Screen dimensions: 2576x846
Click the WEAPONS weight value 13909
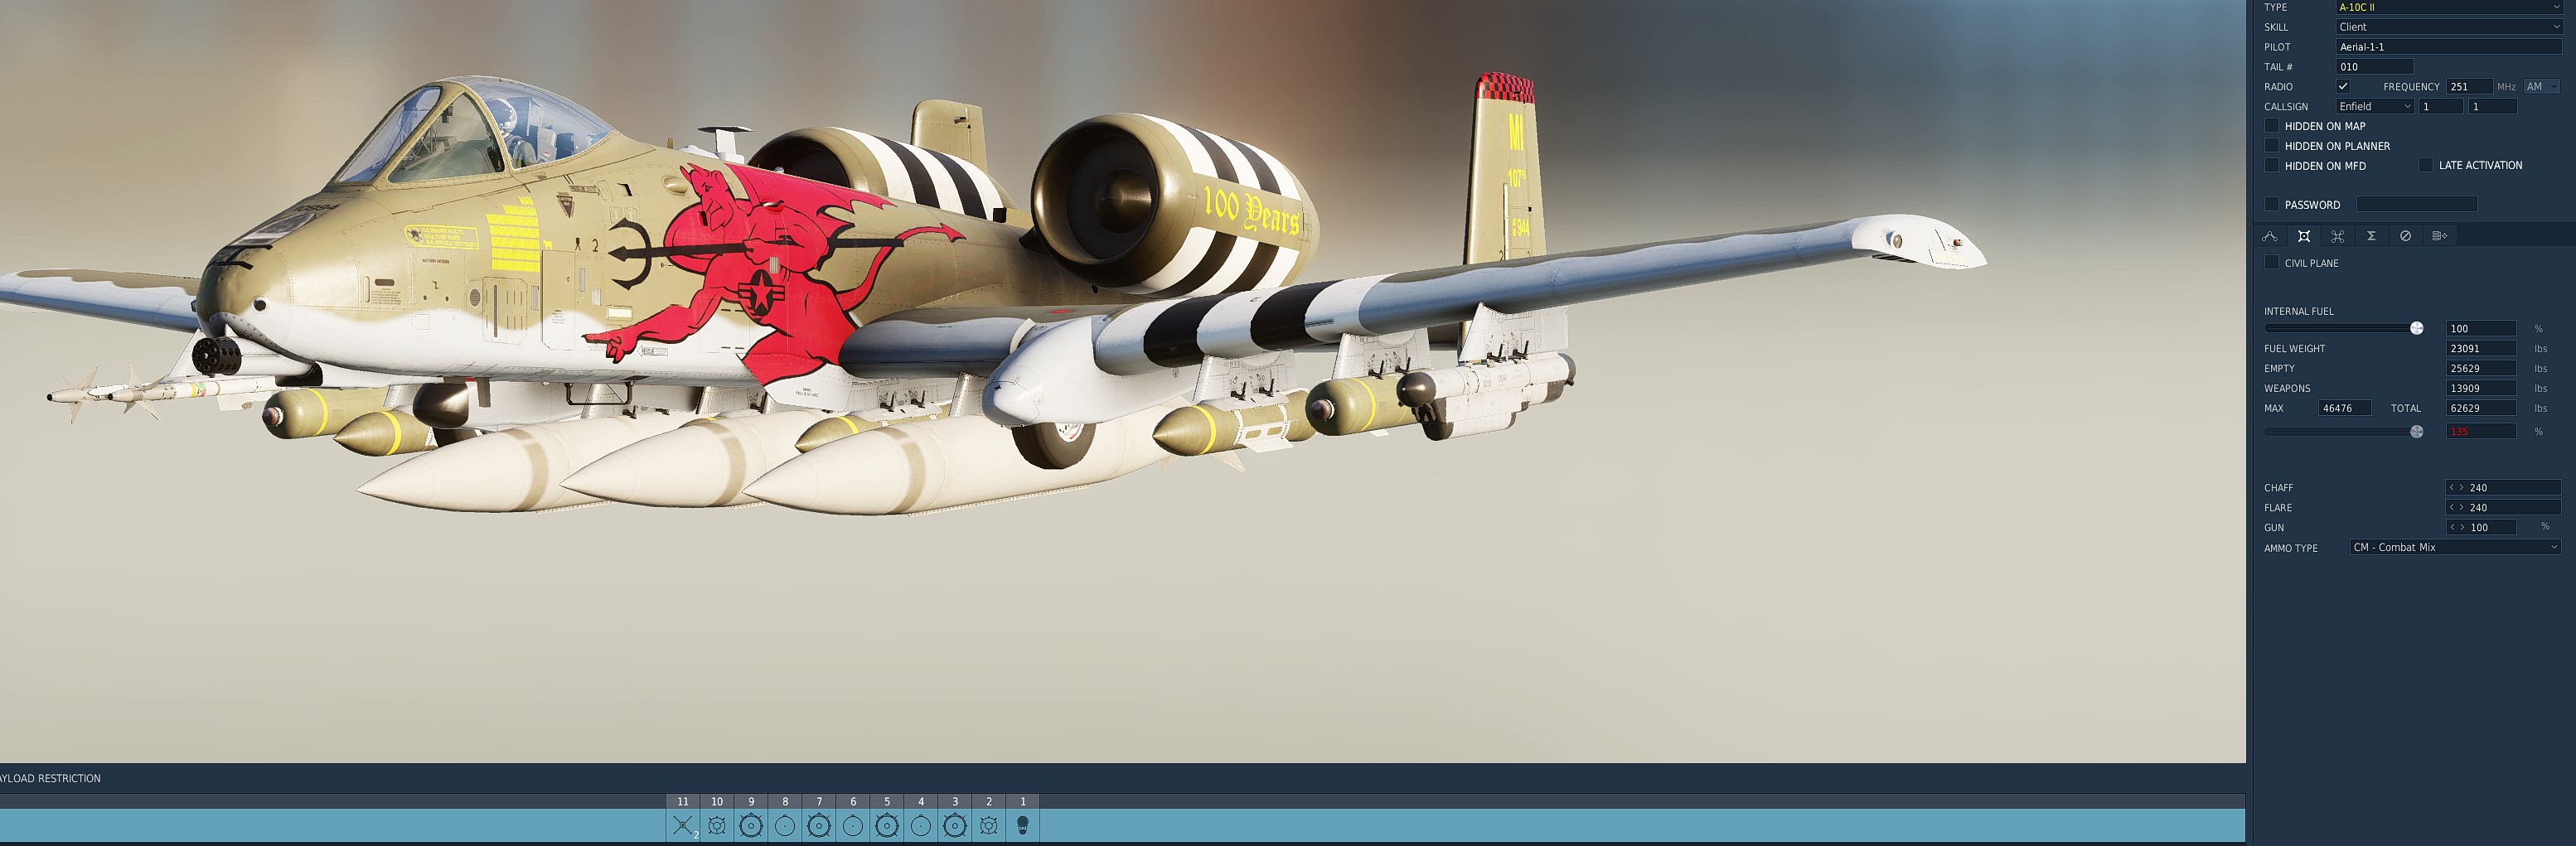[x=2481, y=388]
